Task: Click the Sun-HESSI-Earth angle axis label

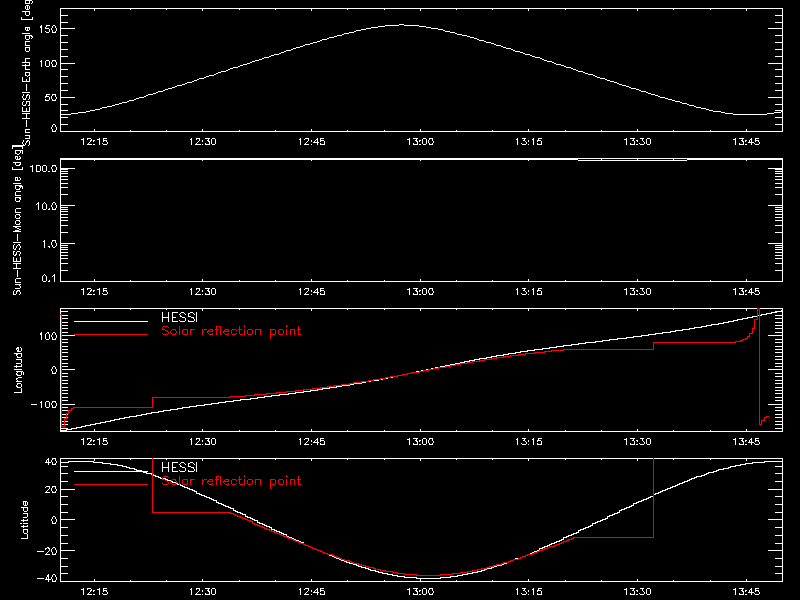Action: point(27,73)
